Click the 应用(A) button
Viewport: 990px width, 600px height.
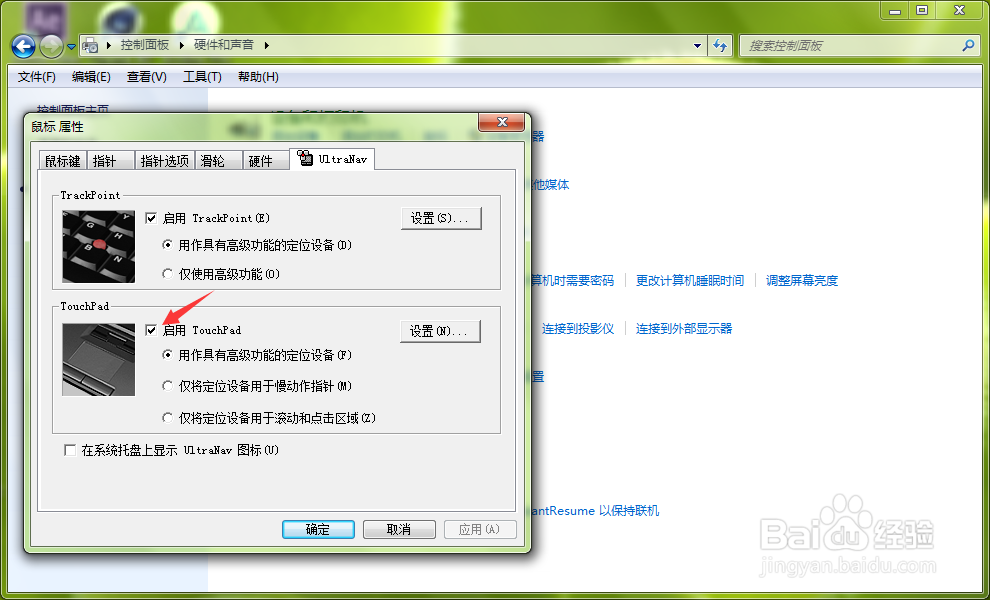tap(480, 529)
